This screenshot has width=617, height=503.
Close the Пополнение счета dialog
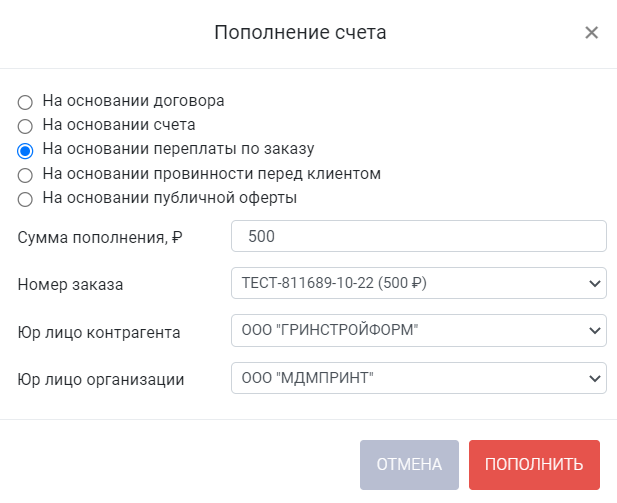click(591, 32)
